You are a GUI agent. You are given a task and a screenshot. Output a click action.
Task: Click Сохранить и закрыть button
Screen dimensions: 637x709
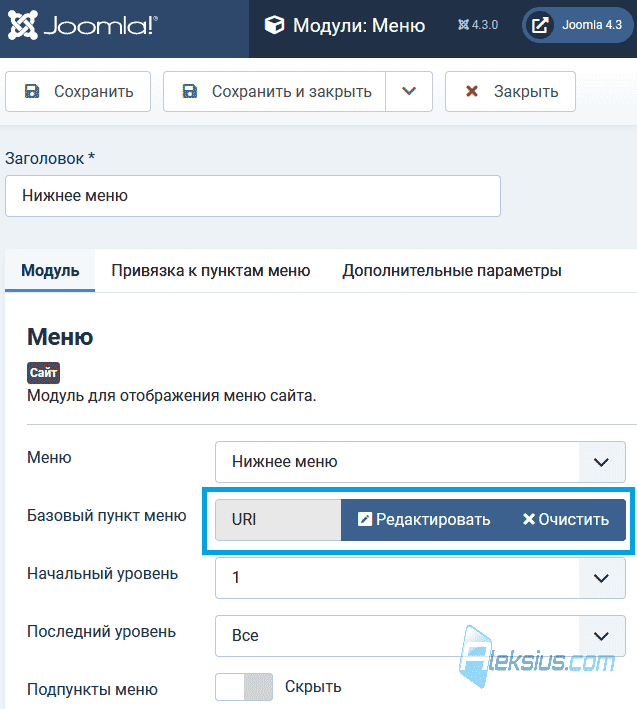[274, 91]
